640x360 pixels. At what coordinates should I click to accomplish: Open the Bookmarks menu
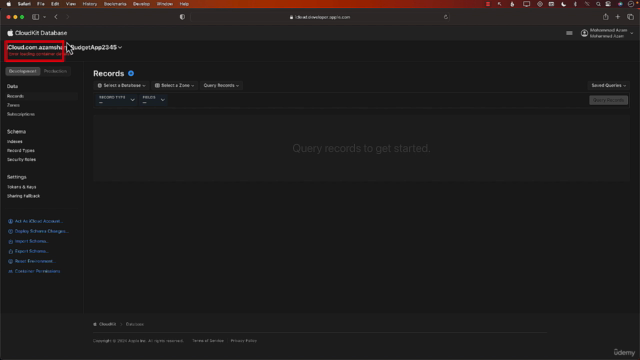(115, 4)
